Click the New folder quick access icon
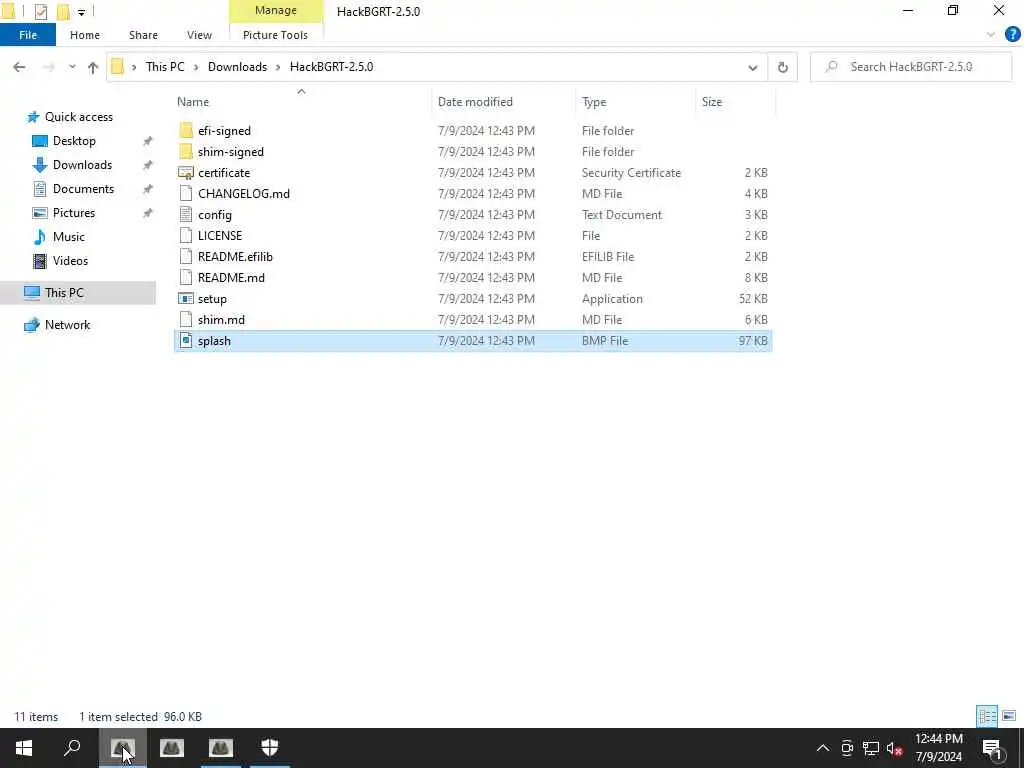Image resolution: width=1024 pixels, height=768 pixels. pyautogui.click(x=63, y=11)
